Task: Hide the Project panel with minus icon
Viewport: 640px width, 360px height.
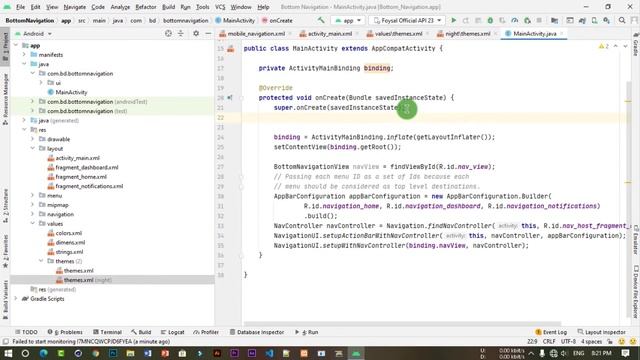Action: [x=208, y=33]
